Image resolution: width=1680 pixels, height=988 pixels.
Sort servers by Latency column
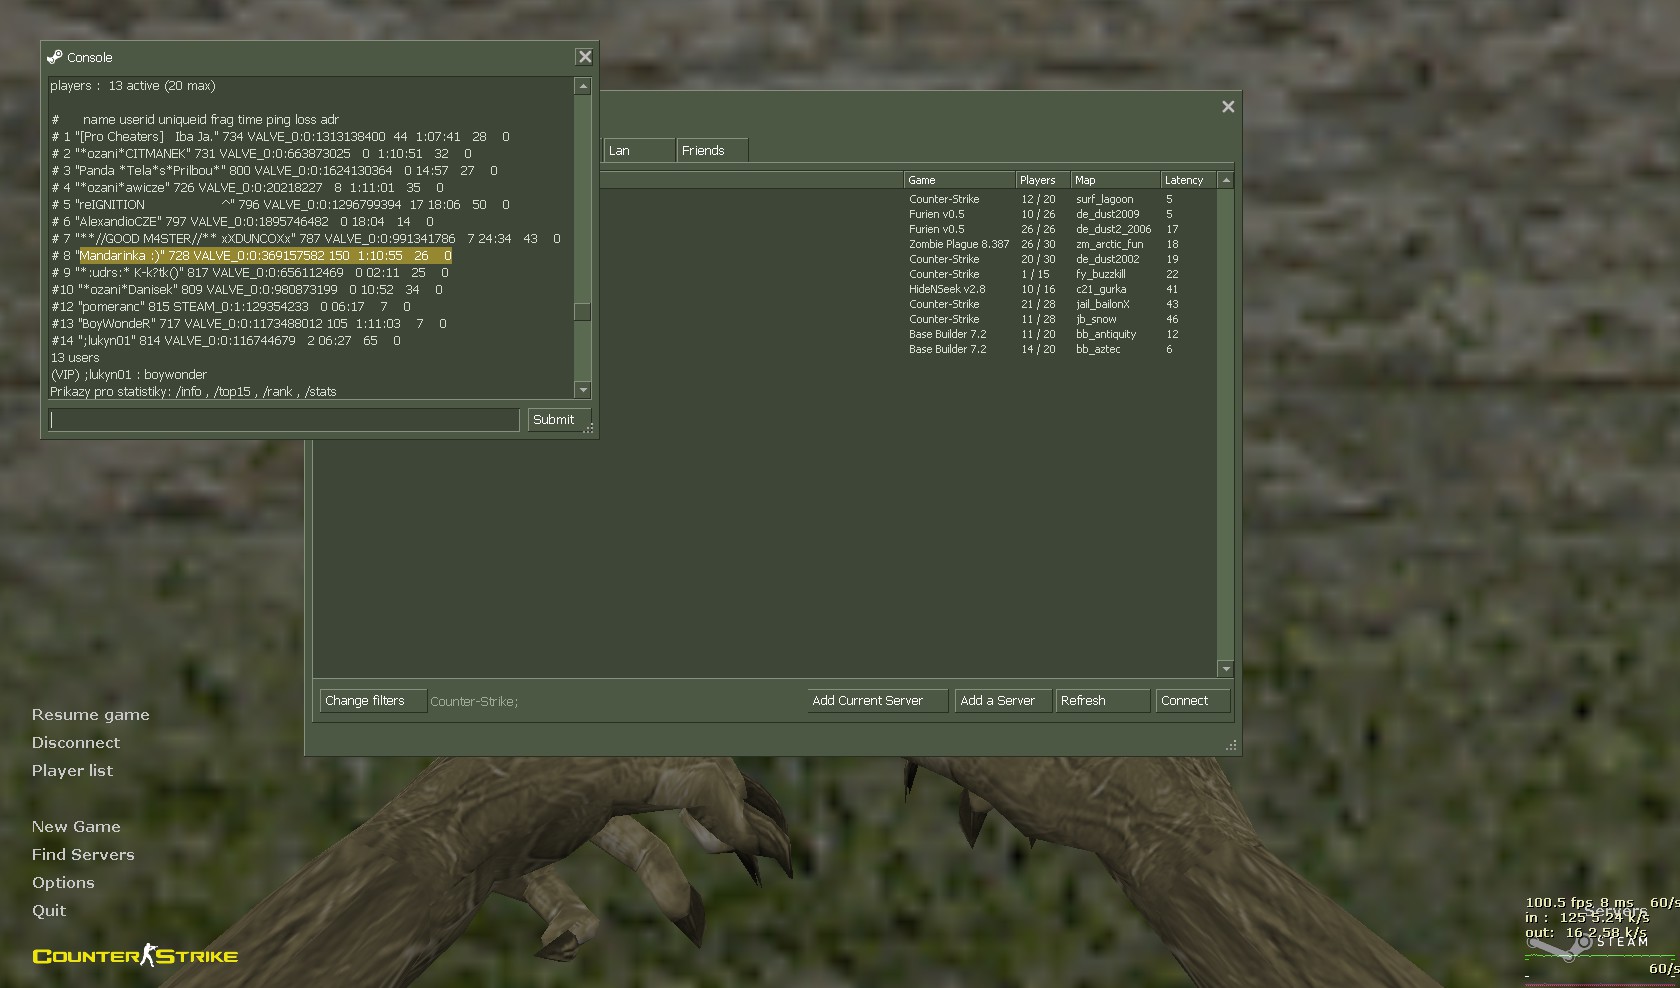pos(1188,180)
